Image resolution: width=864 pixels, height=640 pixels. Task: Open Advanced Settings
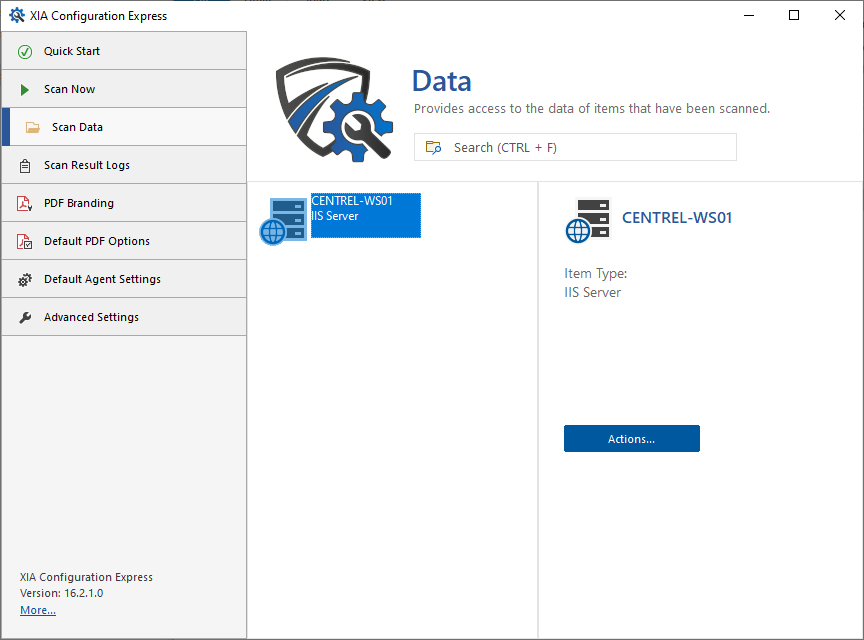coord(124,317)
